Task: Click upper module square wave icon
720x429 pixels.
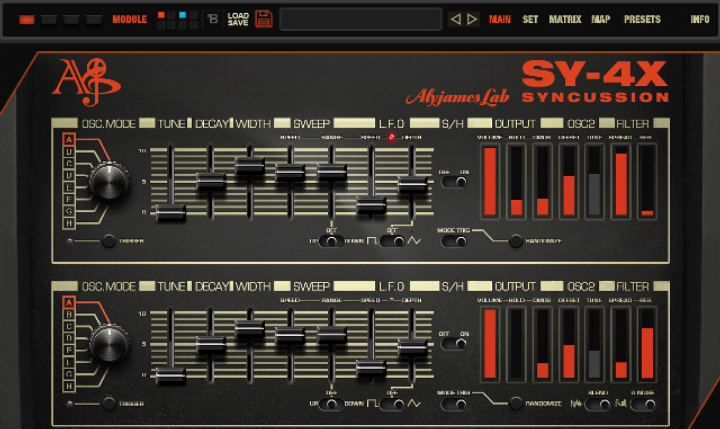Action: (372, 241)
